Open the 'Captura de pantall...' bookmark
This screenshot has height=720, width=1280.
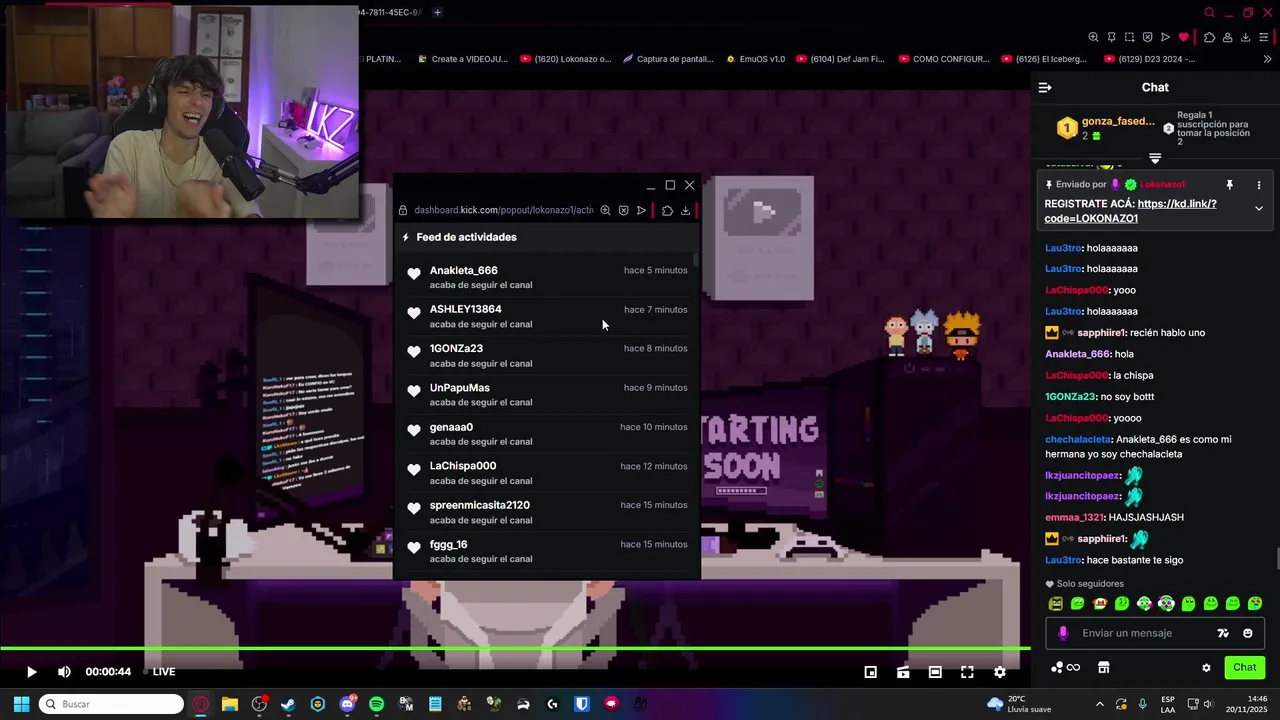(668, 59)
